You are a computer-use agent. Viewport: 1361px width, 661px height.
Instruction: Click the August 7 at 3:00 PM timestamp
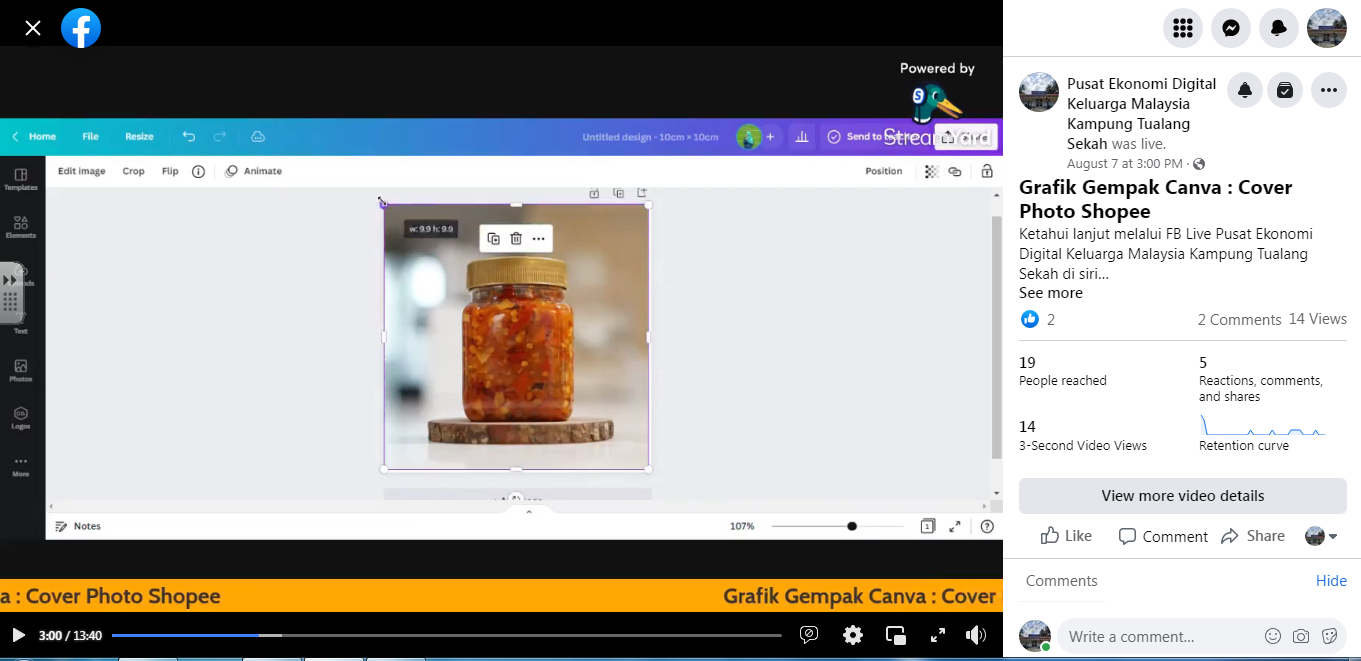(x=1126, y=164)
